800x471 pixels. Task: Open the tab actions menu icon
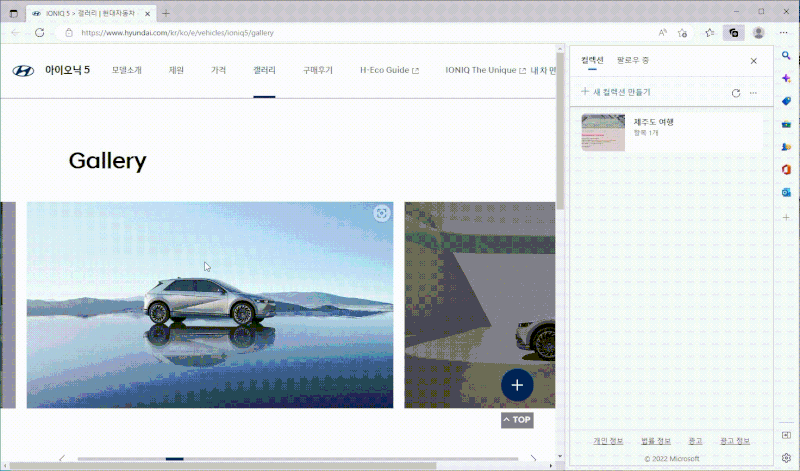coord(14,14)
